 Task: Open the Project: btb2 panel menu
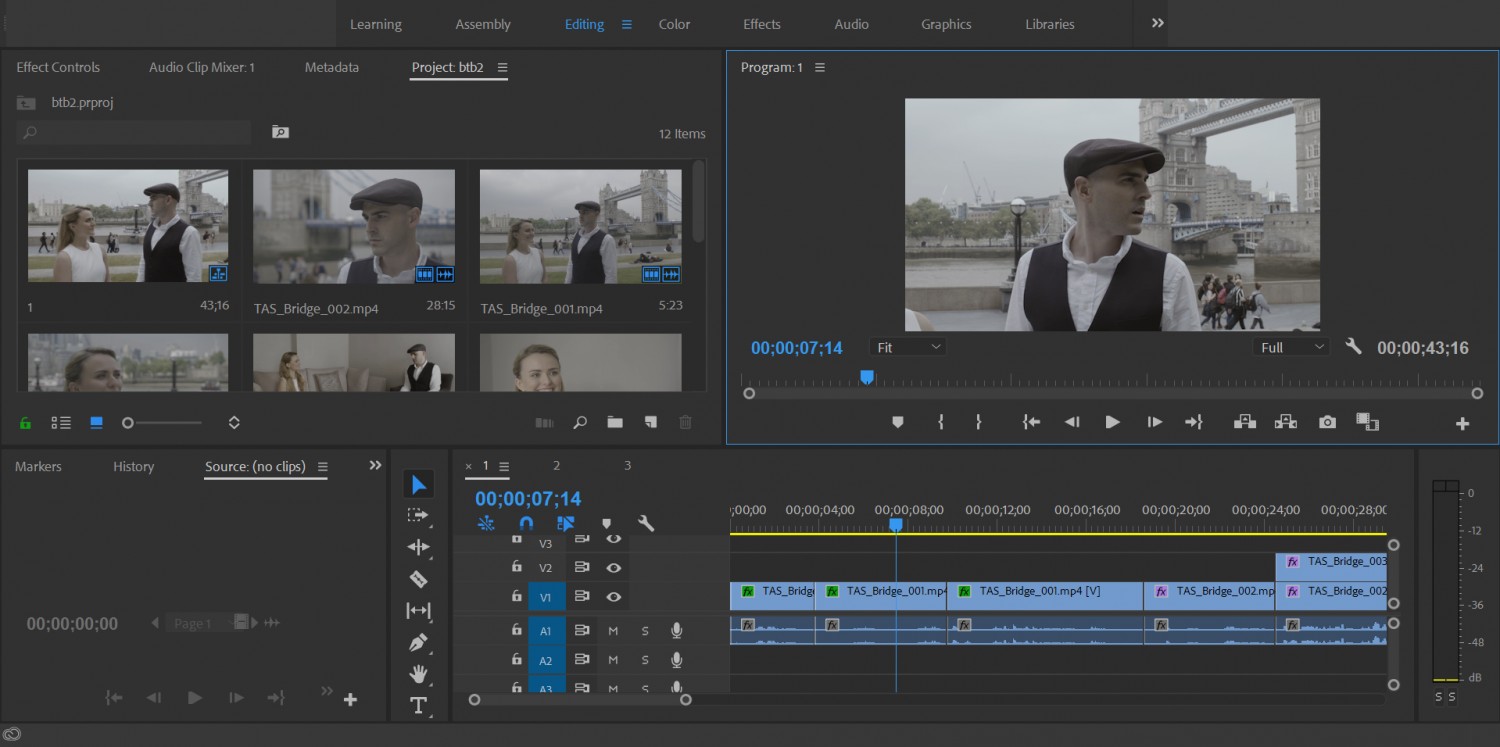click(503, 67)
